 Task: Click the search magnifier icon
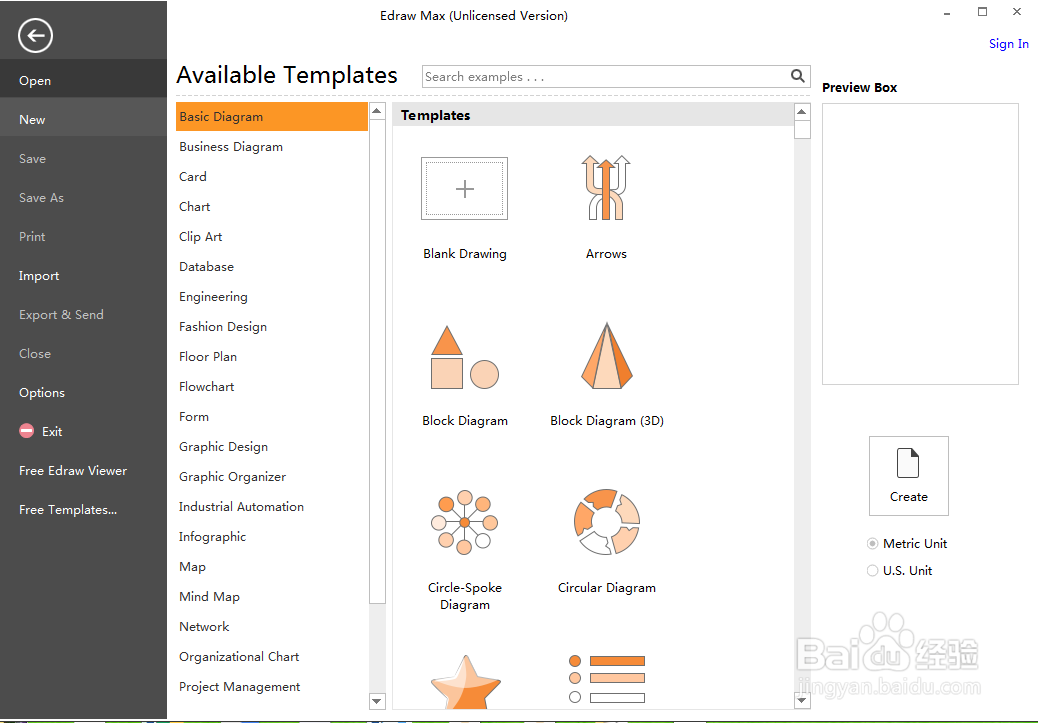point(798,76)
